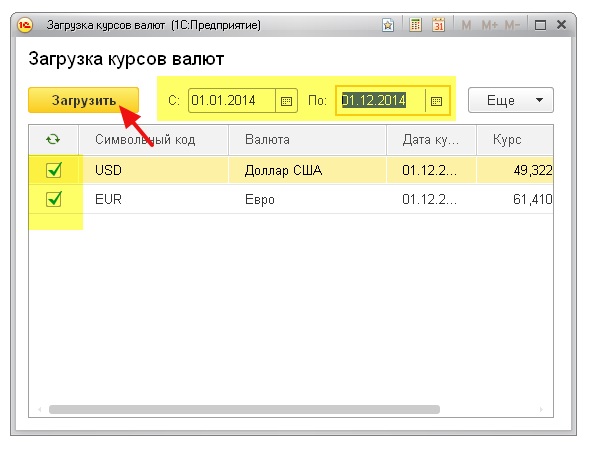Open the calendar 31 icon in title bar

coord(438,25)
